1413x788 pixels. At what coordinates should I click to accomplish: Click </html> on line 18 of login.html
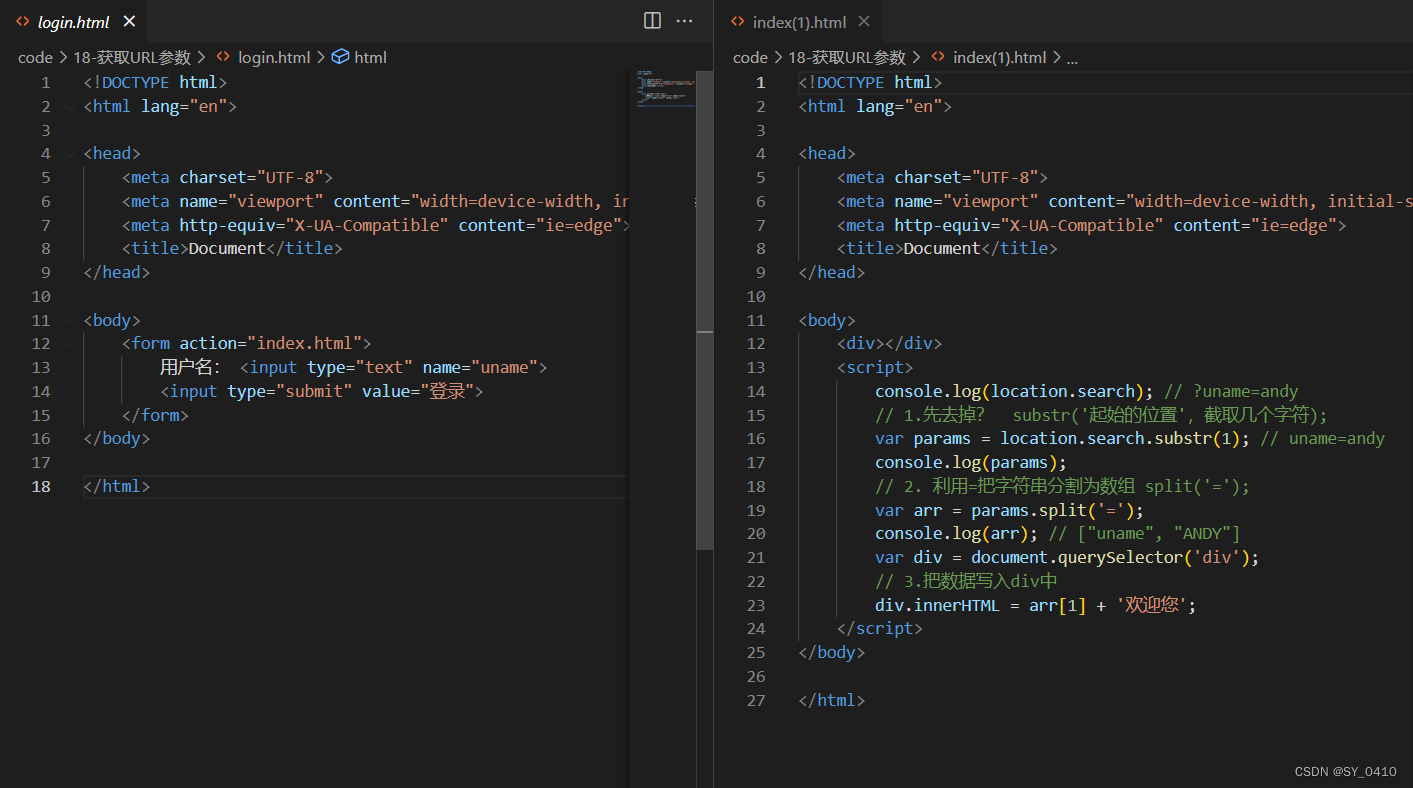117,486
